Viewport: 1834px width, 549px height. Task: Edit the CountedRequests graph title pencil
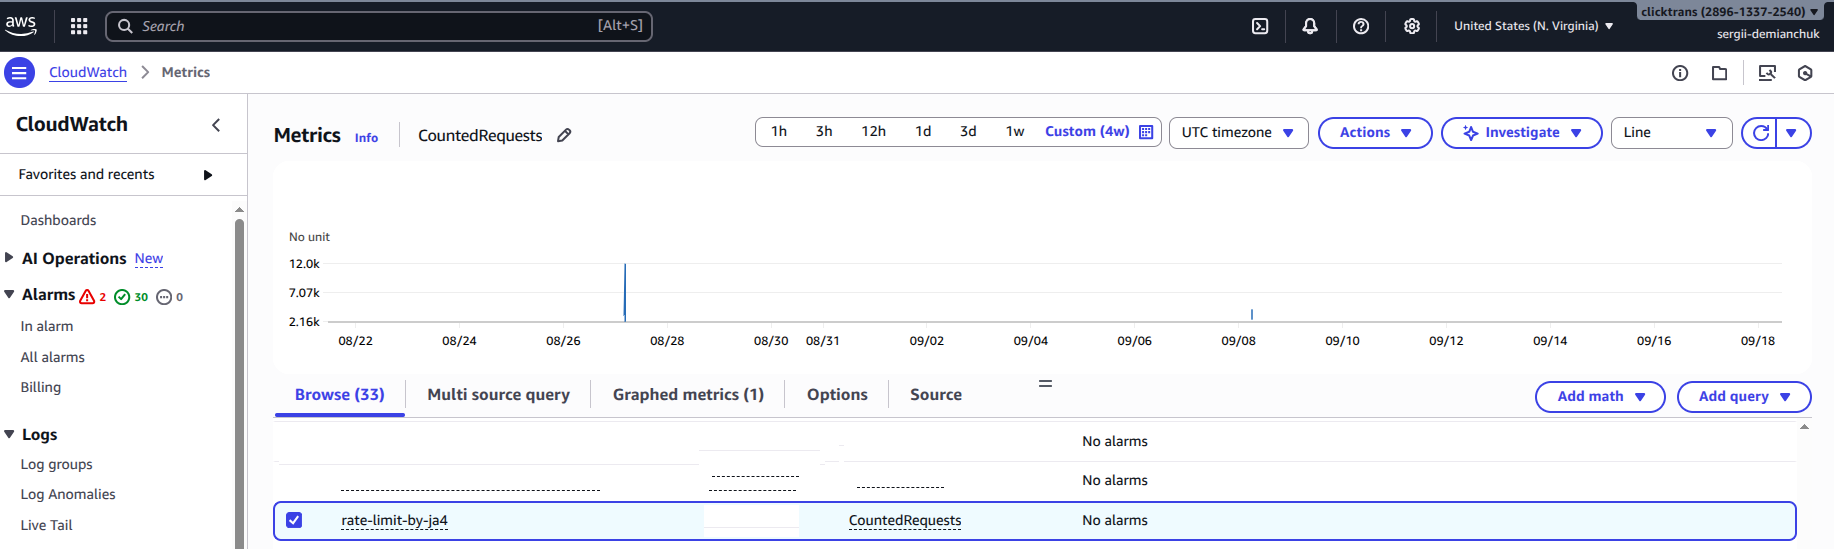pyautogui.click(x=564, y=135)
